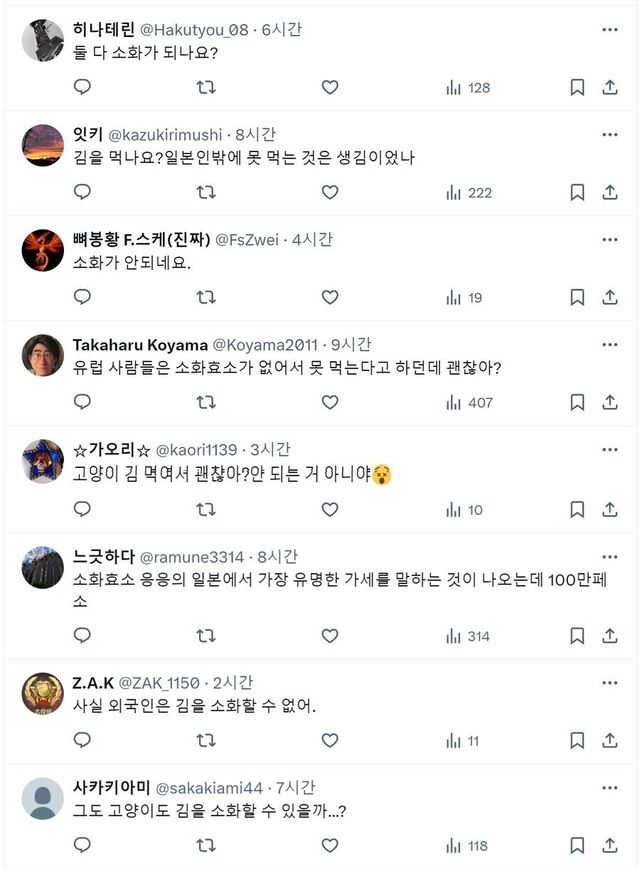View analytics showing 11 views on Z.A.K's tweet
The width and height of the screenshot is (640, 869).
coord(462,741)
